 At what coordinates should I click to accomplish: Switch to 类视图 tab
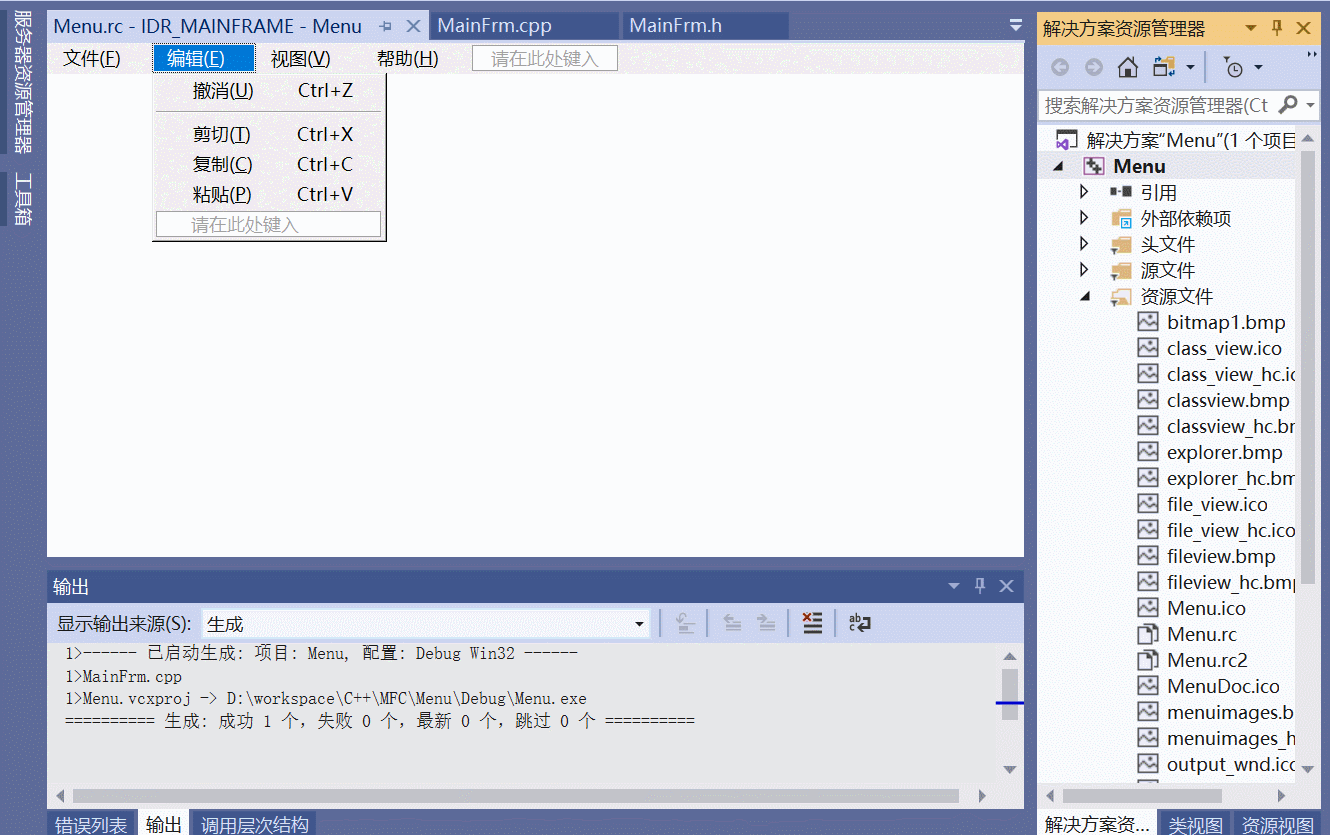tap(1195, 824)
